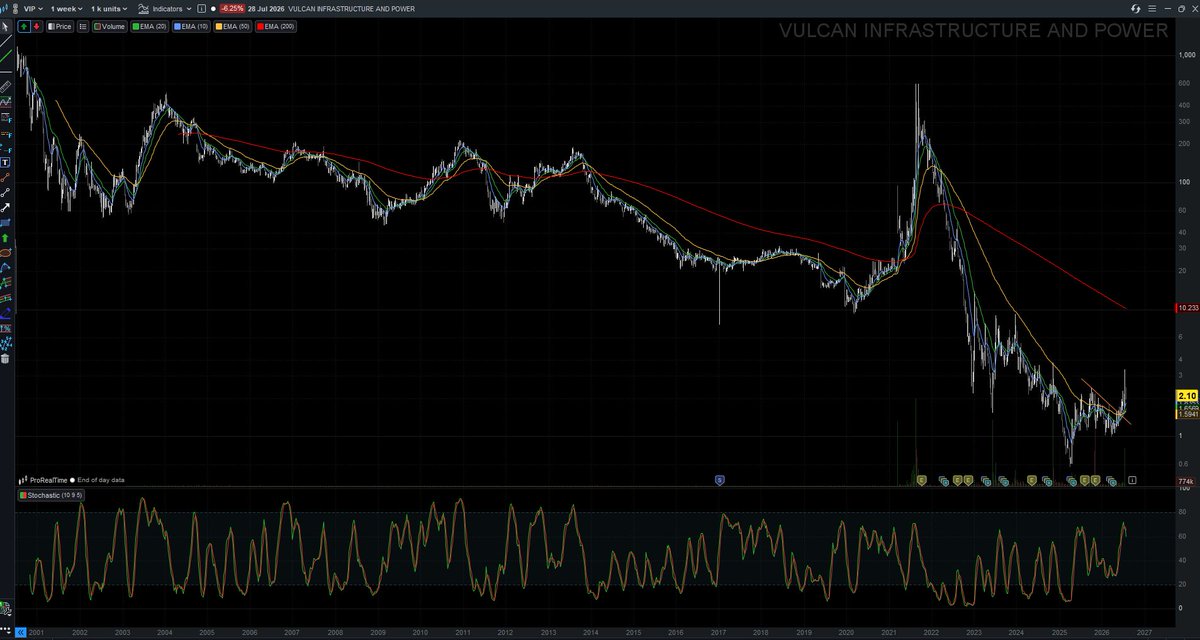Click the -6.25% change badge

(x=232, y=9)
